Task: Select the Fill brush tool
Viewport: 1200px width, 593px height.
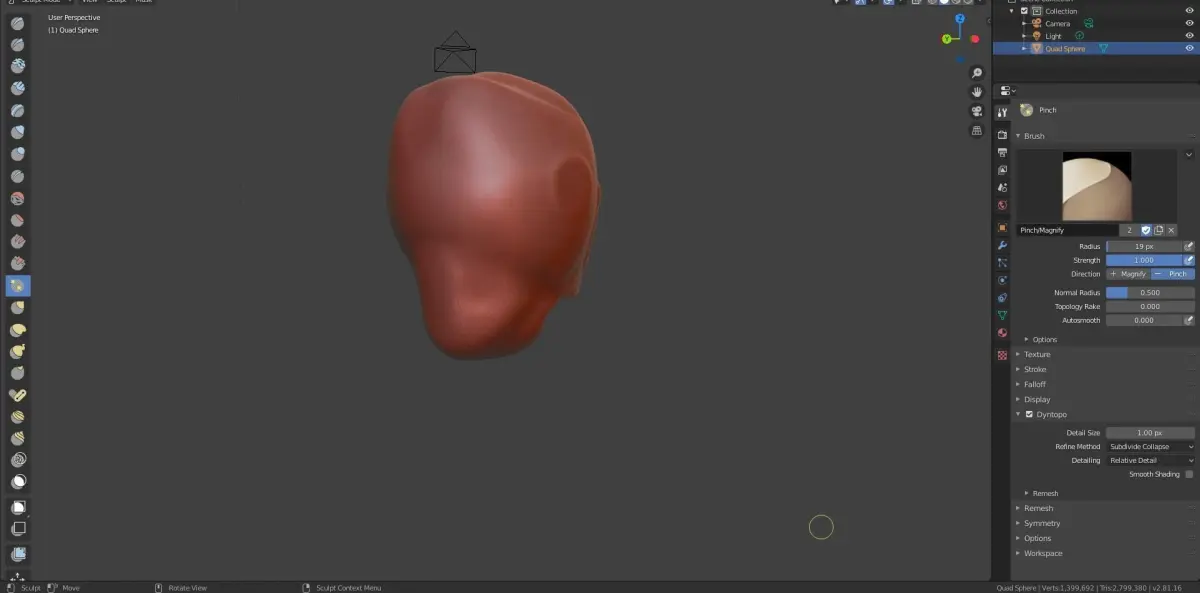Action: [x=18, y=242]
